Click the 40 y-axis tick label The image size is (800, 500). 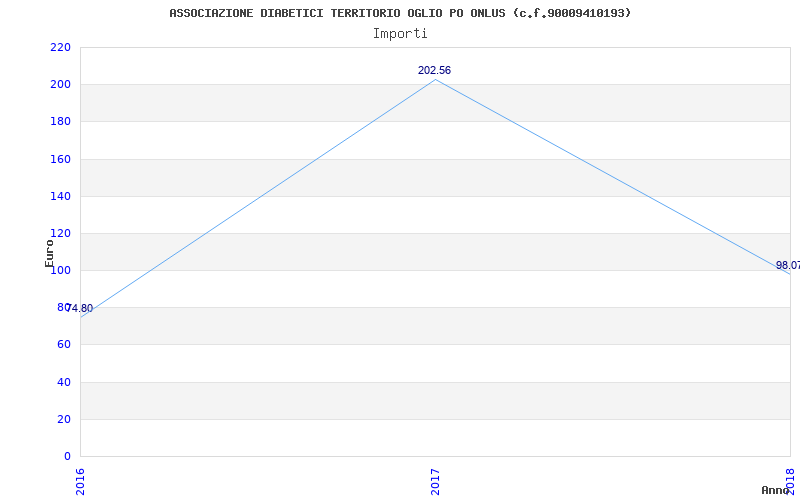click(x=64, y=382)
